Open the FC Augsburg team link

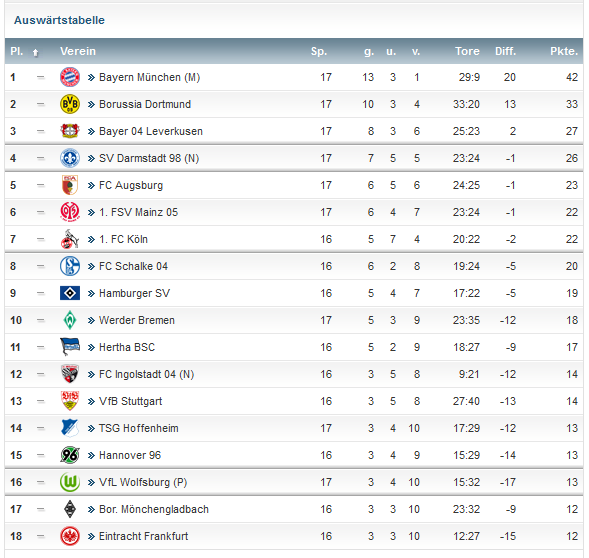131,185
